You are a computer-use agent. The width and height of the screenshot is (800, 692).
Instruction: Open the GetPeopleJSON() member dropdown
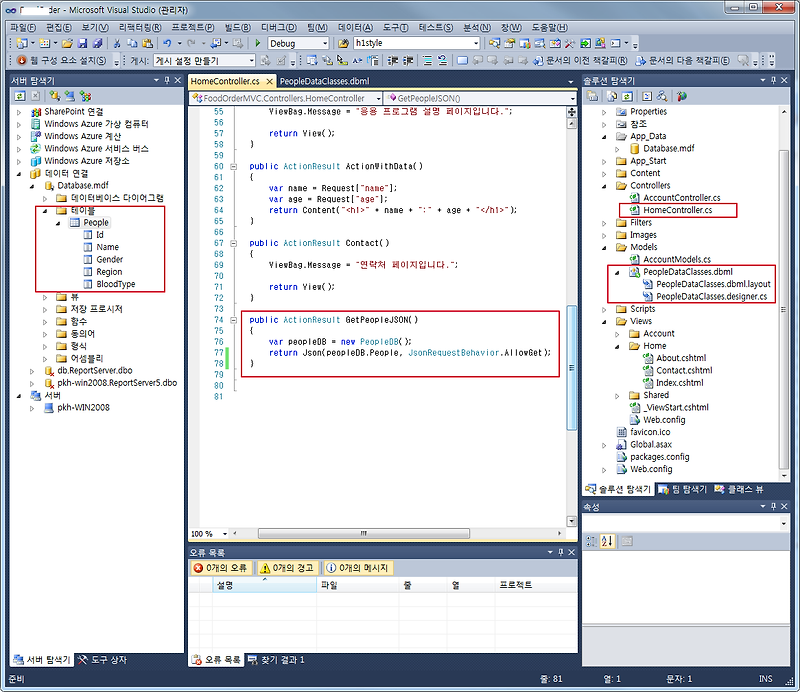(572, 98)
